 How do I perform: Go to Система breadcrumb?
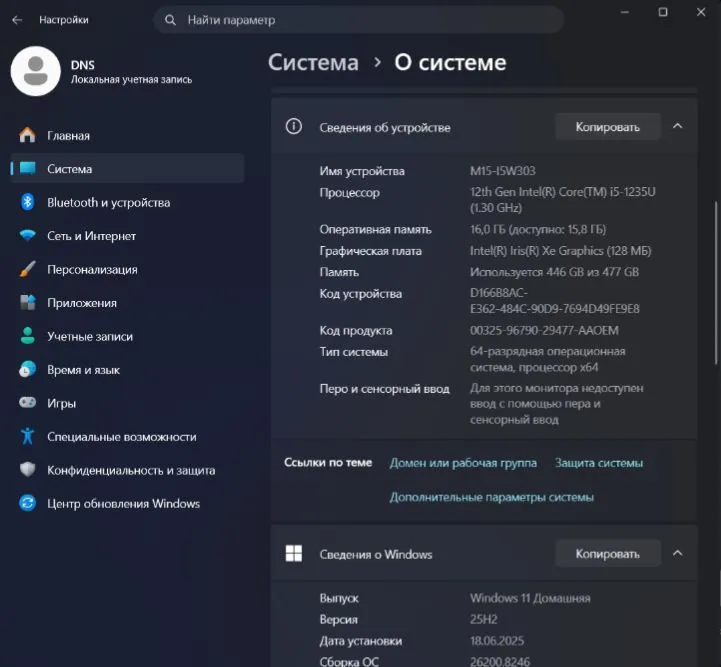[x=313, y=63]
